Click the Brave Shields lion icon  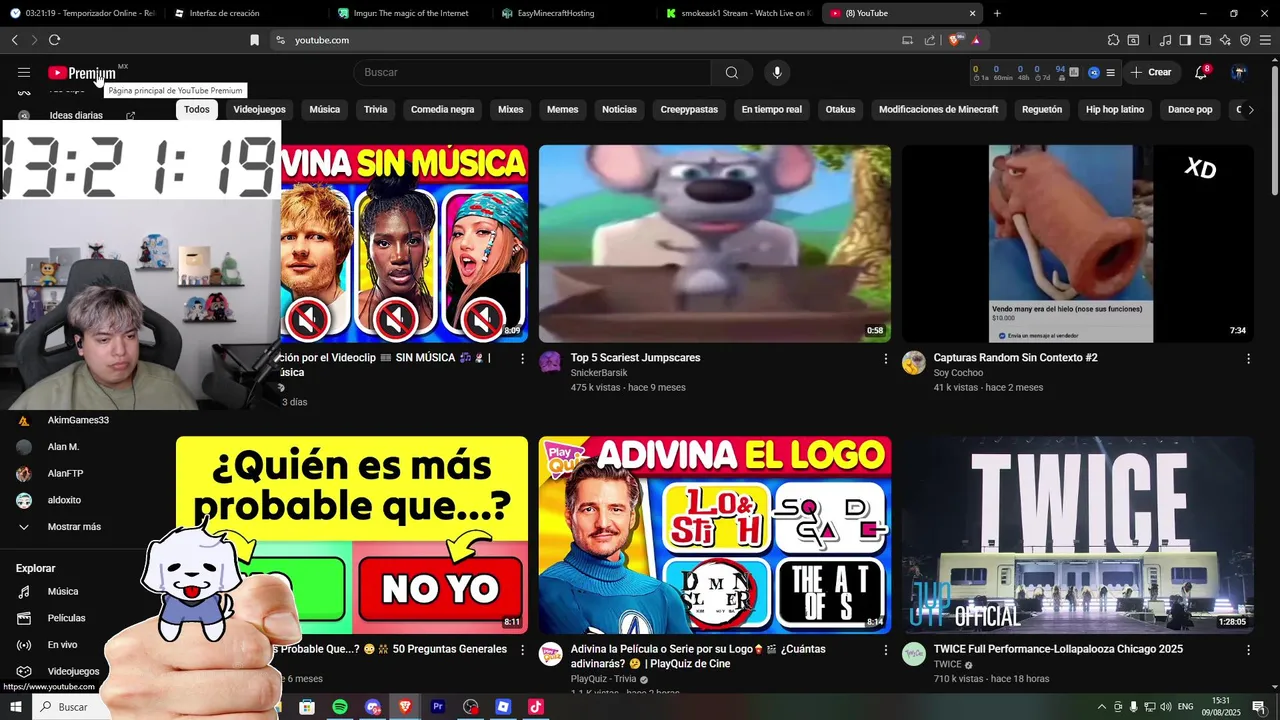point(955,40)
